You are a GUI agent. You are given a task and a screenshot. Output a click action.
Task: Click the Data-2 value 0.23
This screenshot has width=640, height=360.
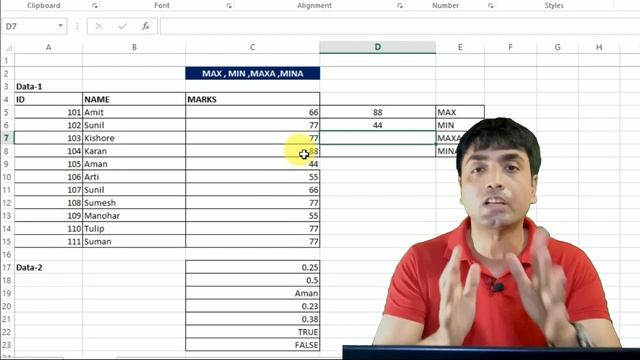coord(253,307)
